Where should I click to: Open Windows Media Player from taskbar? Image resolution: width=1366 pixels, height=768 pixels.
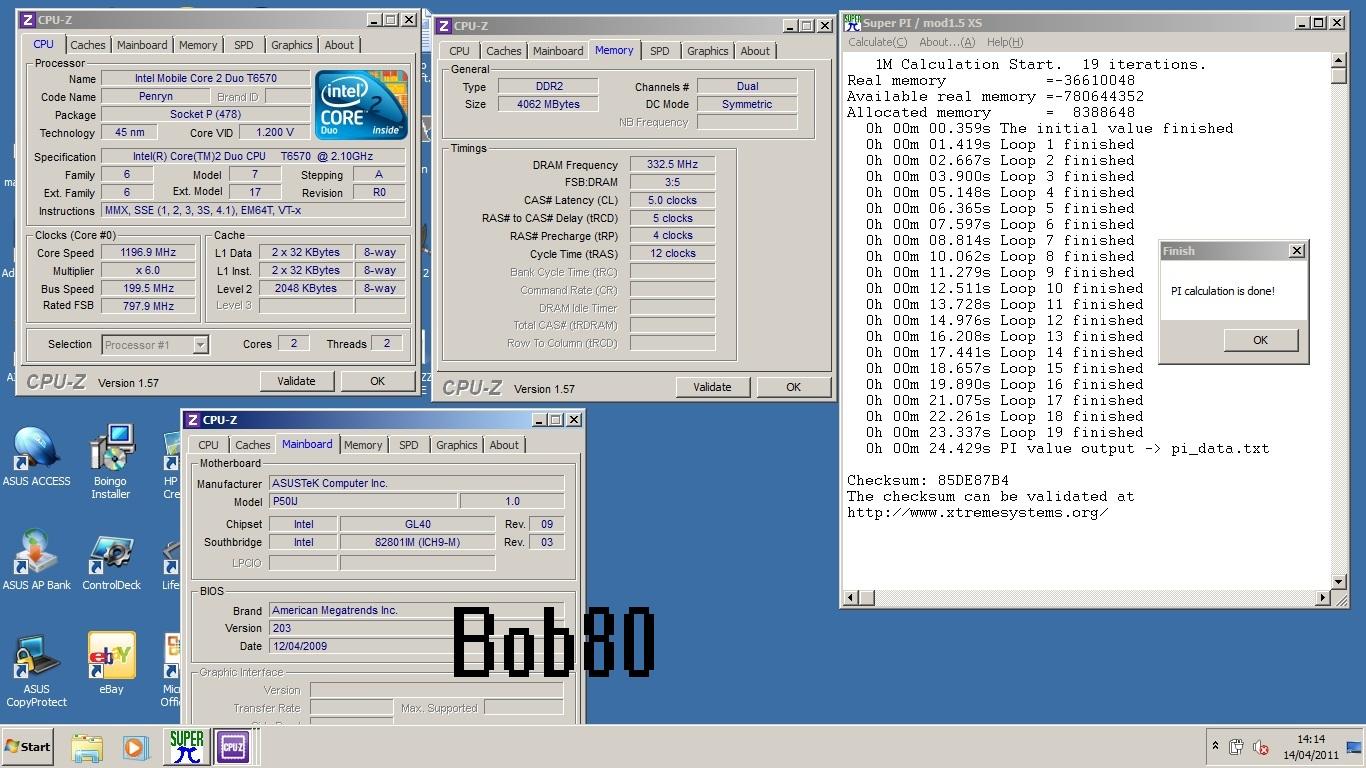pyautogui.click(x=135, y=747)
